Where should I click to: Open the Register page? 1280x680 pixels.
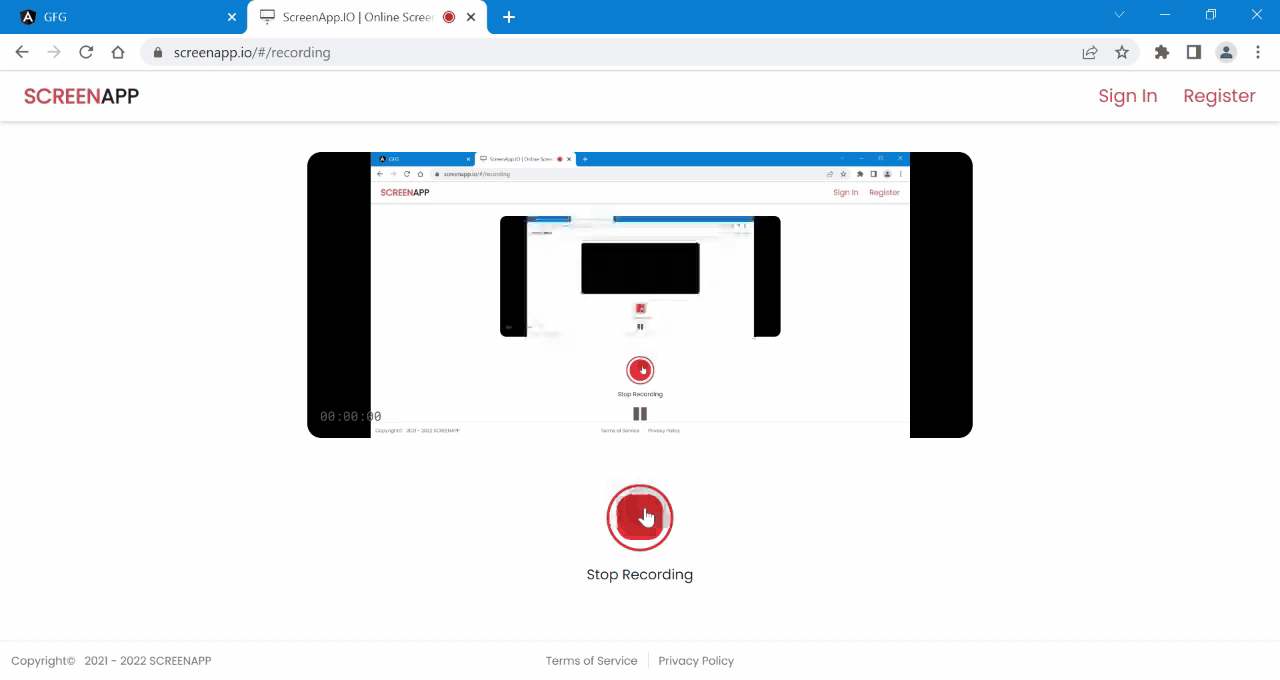tap(1219, 96)
